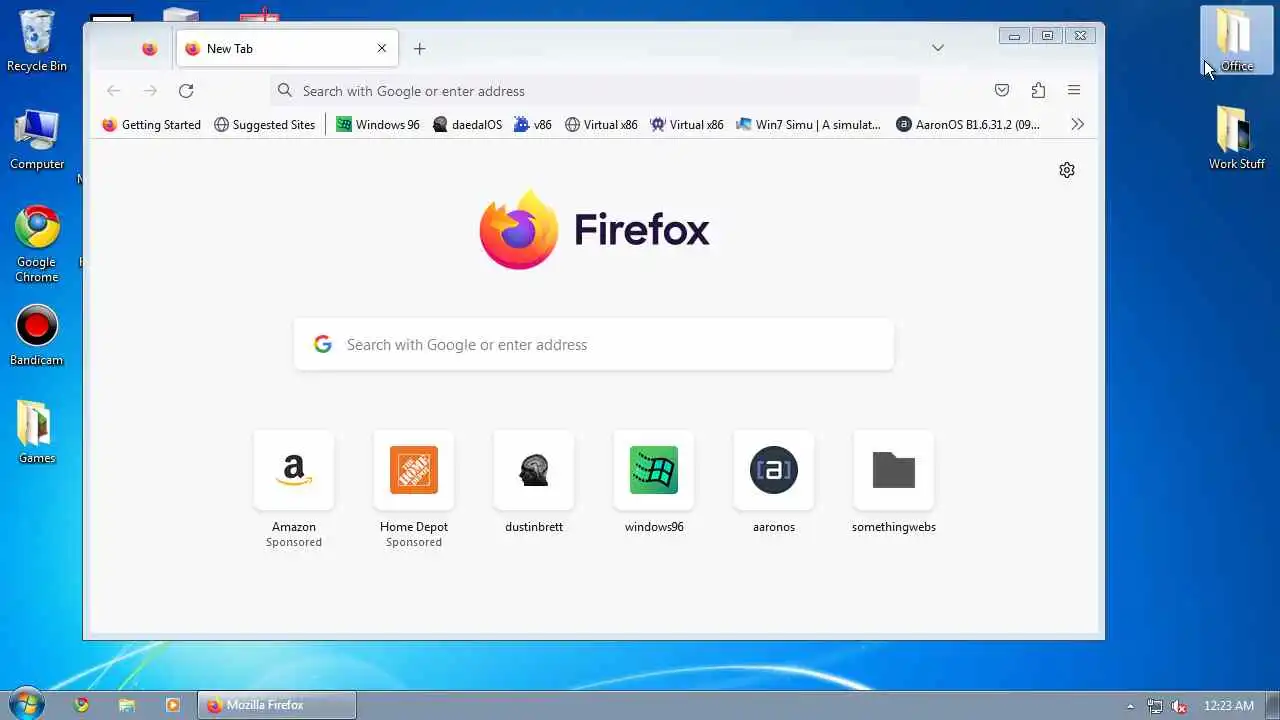Open new tab personalize gear icon
Viewport: 1280px width, 720px height.
coord(1067,170)
